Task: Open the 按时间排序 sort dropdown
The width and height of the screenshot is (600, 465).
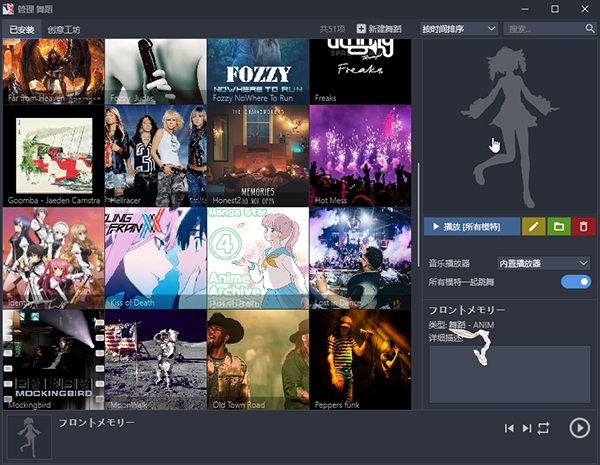Action: click(x=459, y=29)
